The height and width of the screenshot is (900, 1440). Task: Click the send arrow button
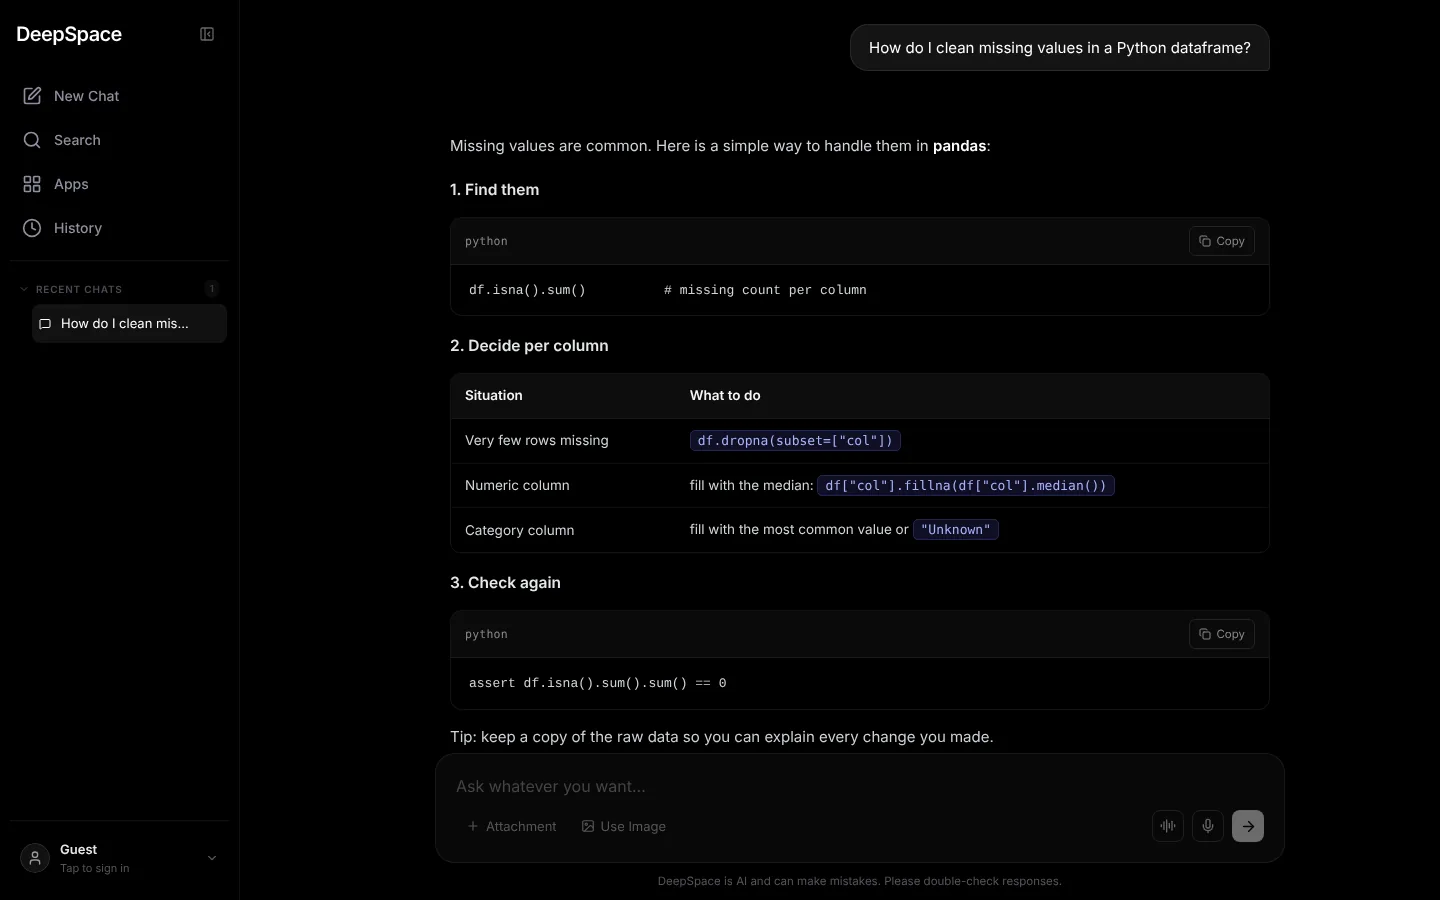click(1248, 826)
